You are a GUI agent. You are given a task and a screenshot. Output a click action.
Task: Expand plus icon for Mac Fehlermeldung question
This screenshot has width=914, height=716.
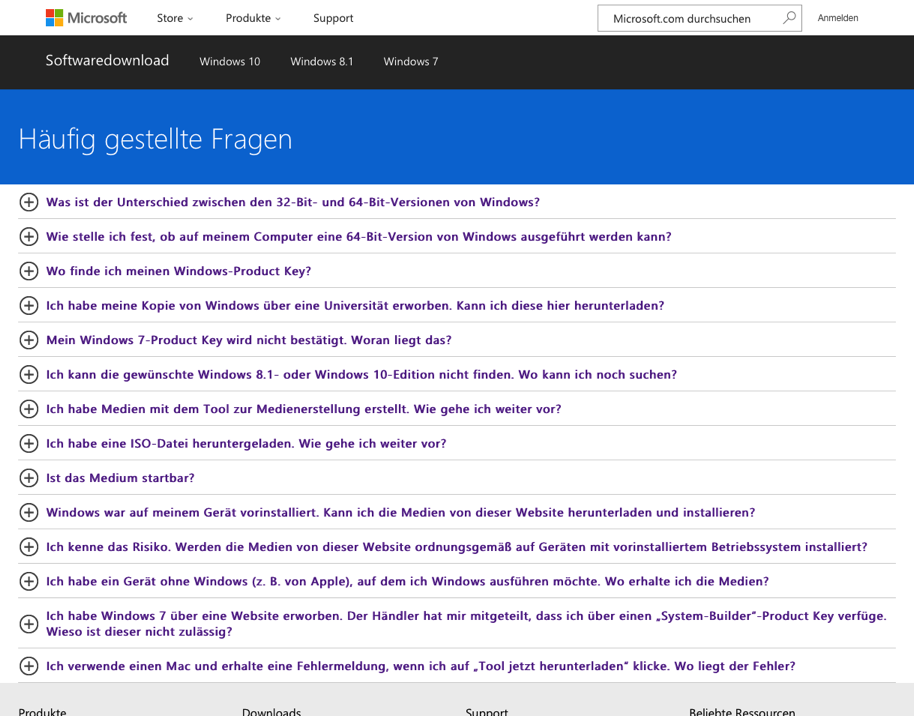click(29, 666)
